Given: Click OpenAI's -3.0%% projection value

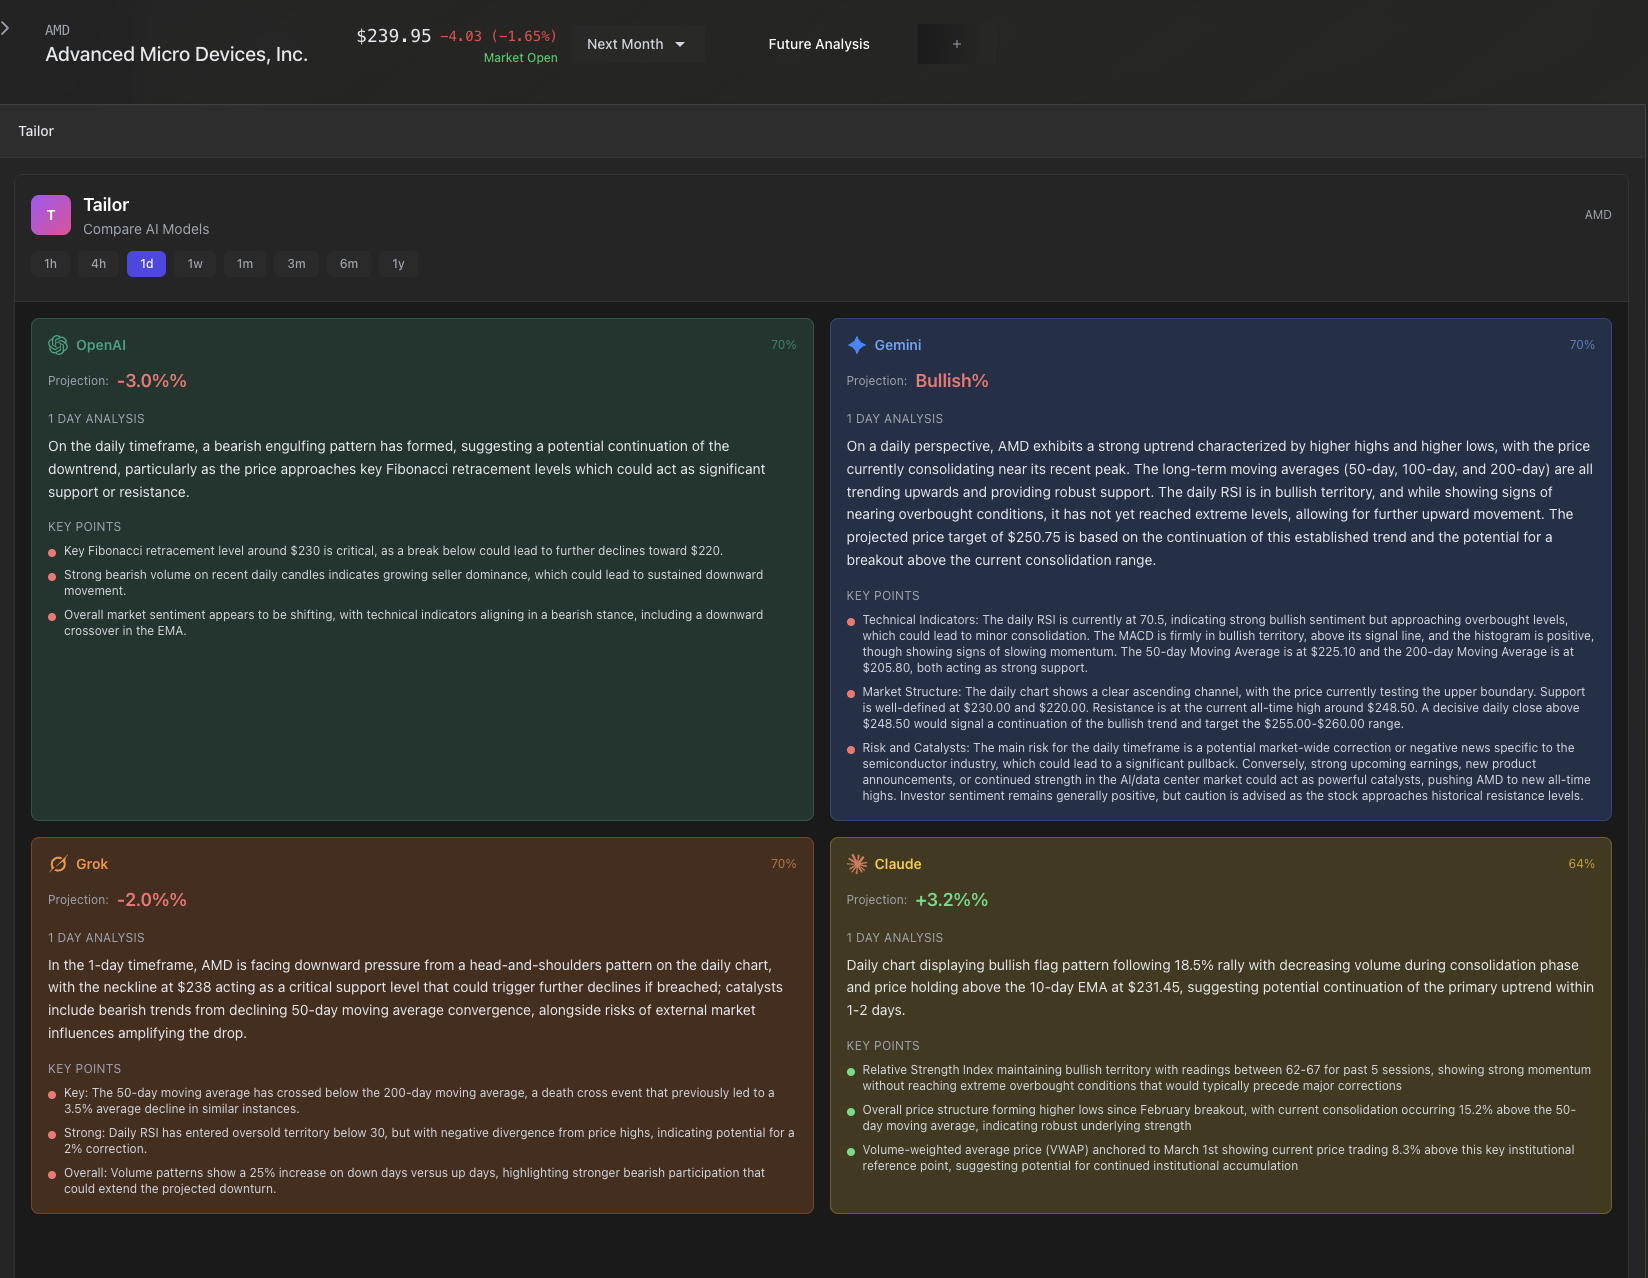Looking at the screenshot, I should [x=152, y=381].
